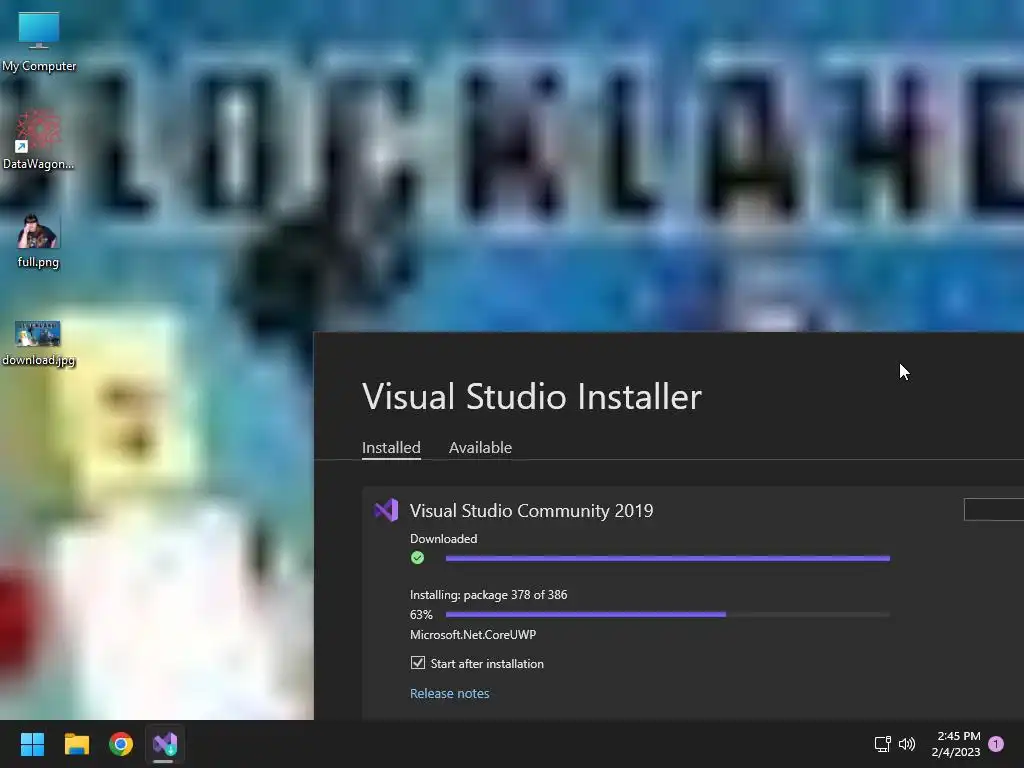1024x768 pixels.
Task: Select the DataWagon desktop shortcut
Action: [39, 139]
